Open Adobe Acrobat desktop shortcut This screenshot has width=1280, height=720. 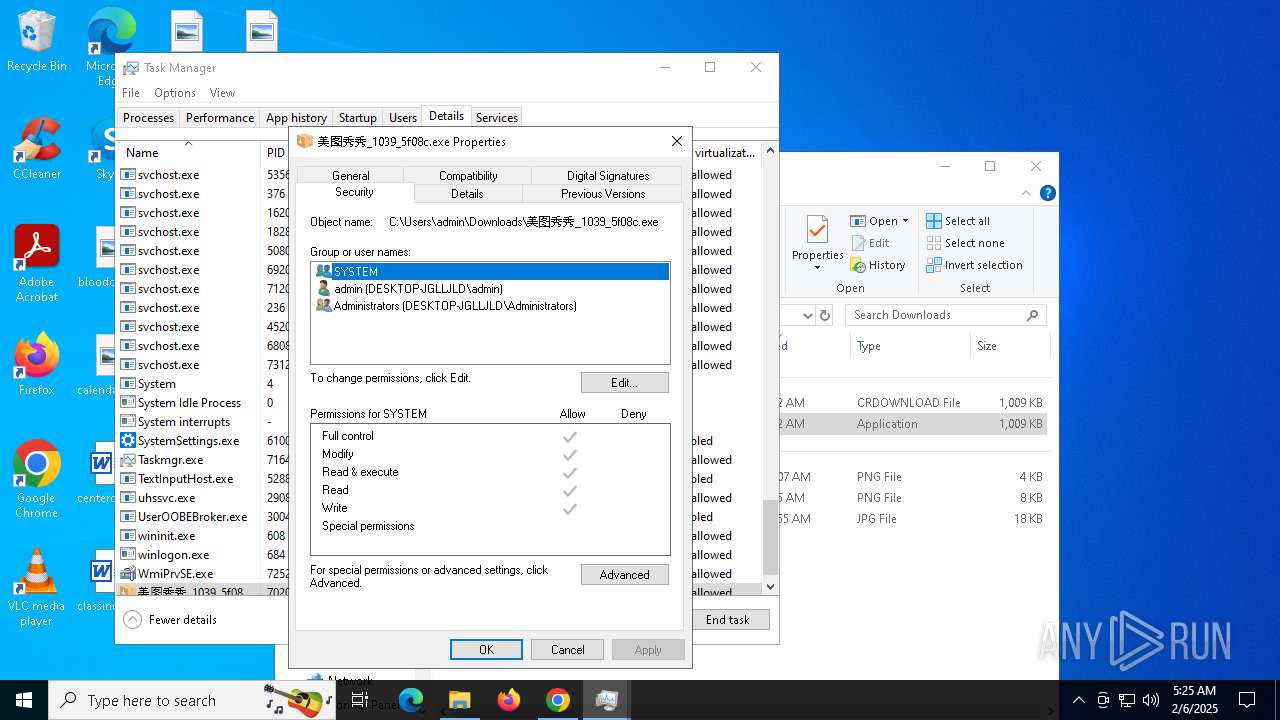coord(36,263)
